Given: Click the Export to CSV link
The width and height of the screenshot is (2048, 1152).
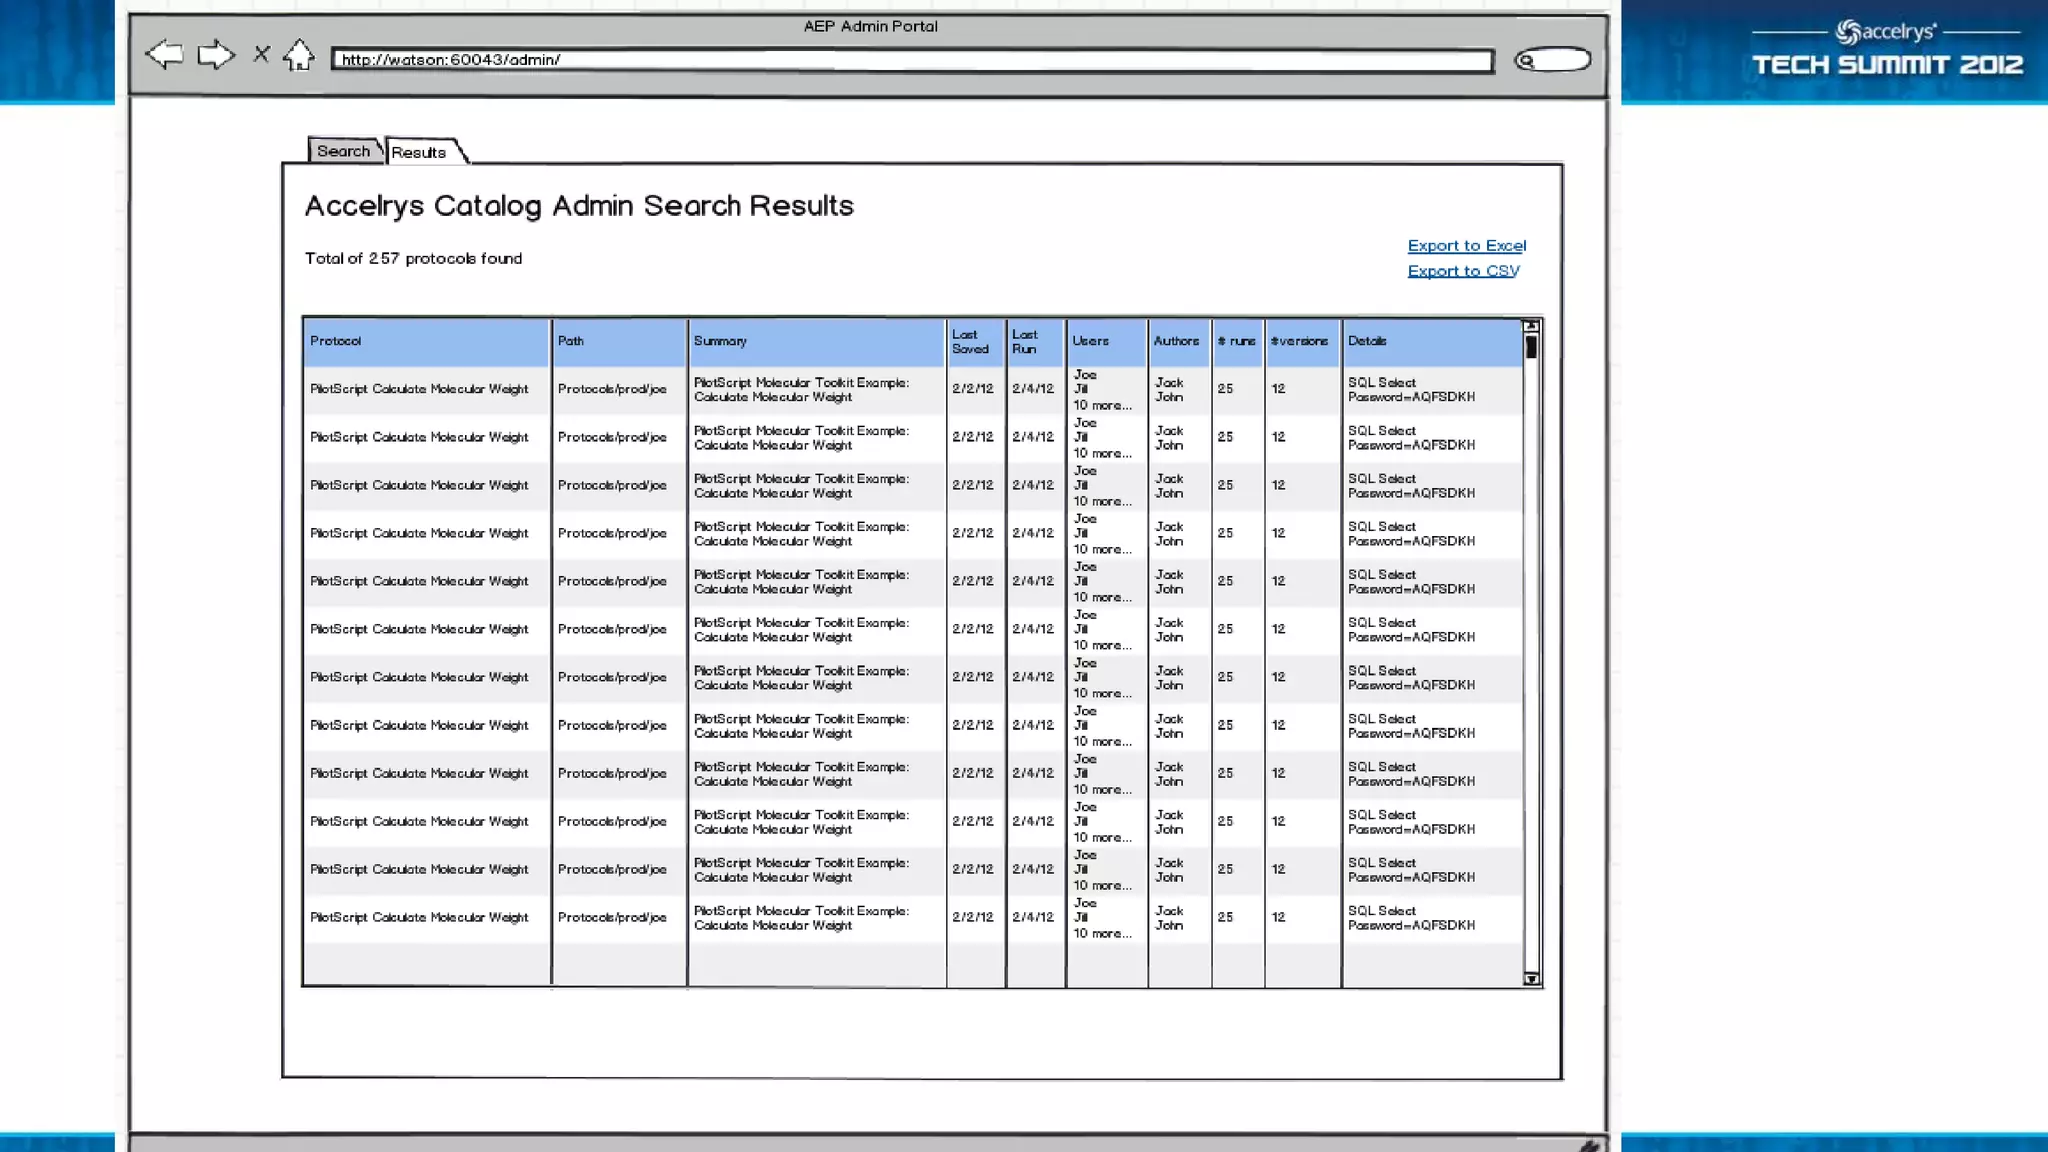Looking at the screenshot, I should [x=1463, y=271].
